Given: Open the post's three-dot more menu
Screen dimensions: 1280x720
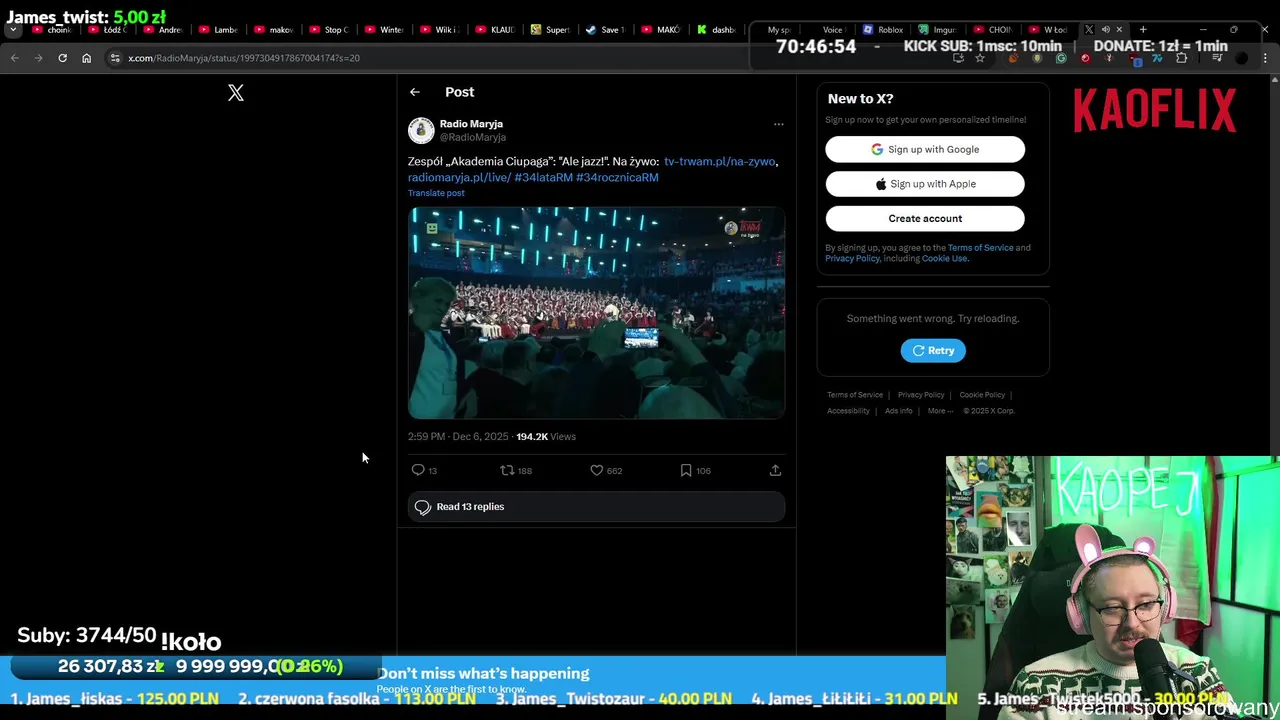Looking at the screenshot, I should point(778,124).
